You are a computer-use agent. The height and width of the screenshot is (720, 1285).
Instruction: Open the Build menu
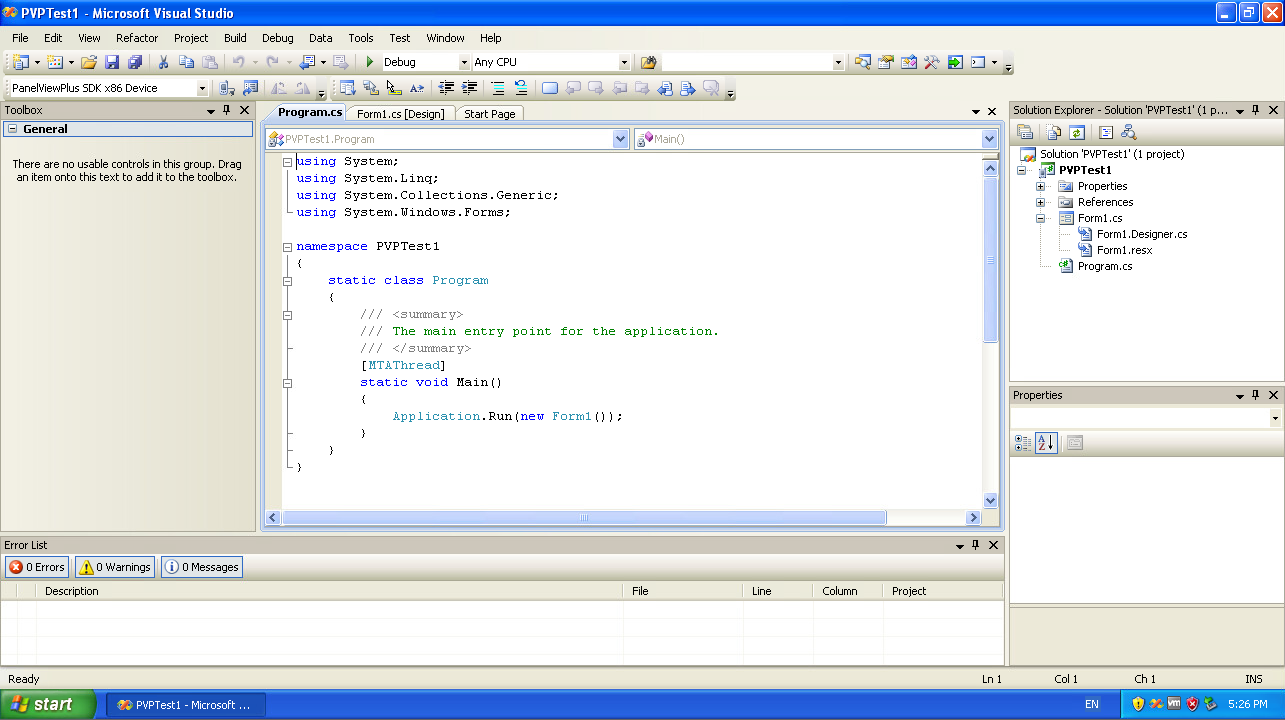(x=235, y=38)
